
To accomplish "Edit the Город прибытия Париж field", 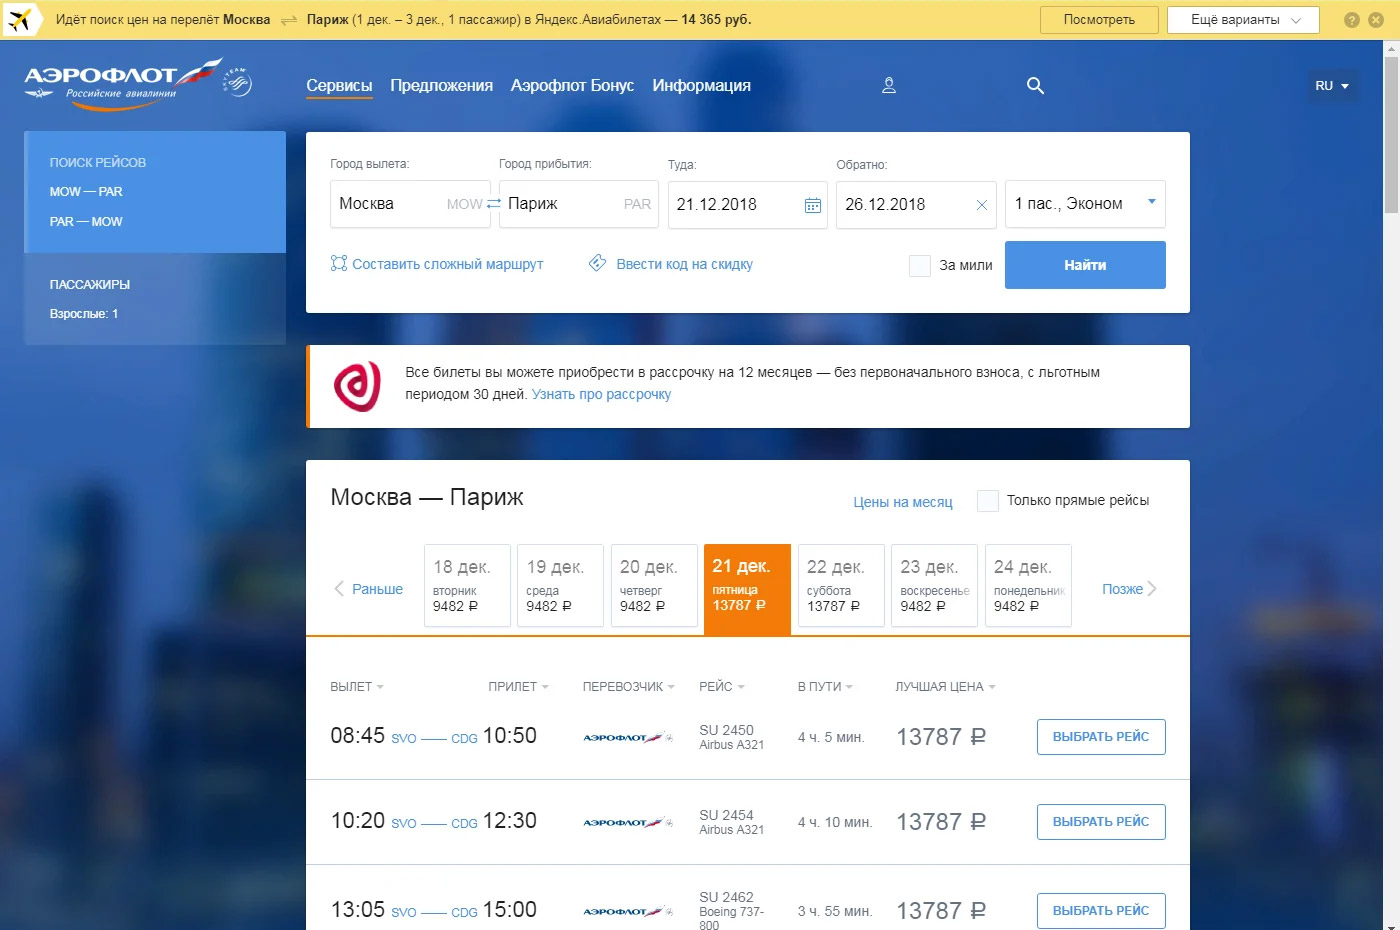I will [579, 204].
